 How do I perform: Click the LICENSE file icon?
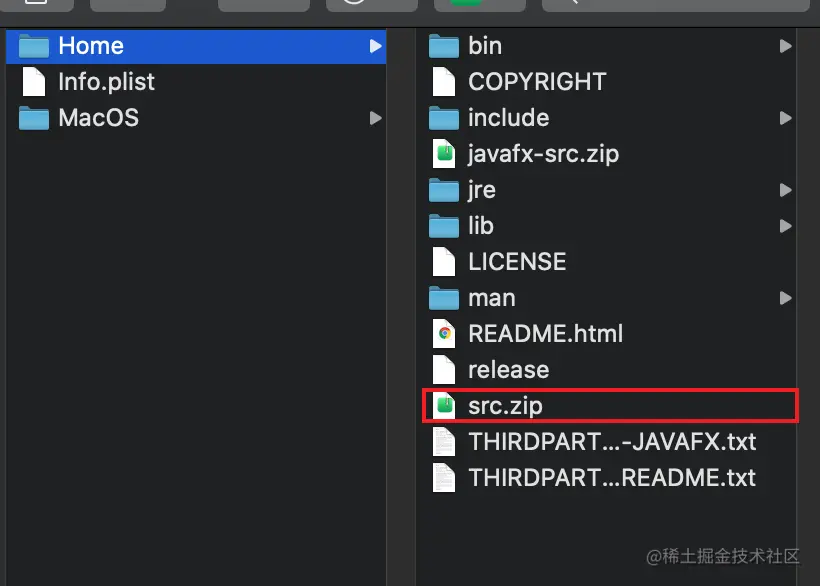click(443, 261)
